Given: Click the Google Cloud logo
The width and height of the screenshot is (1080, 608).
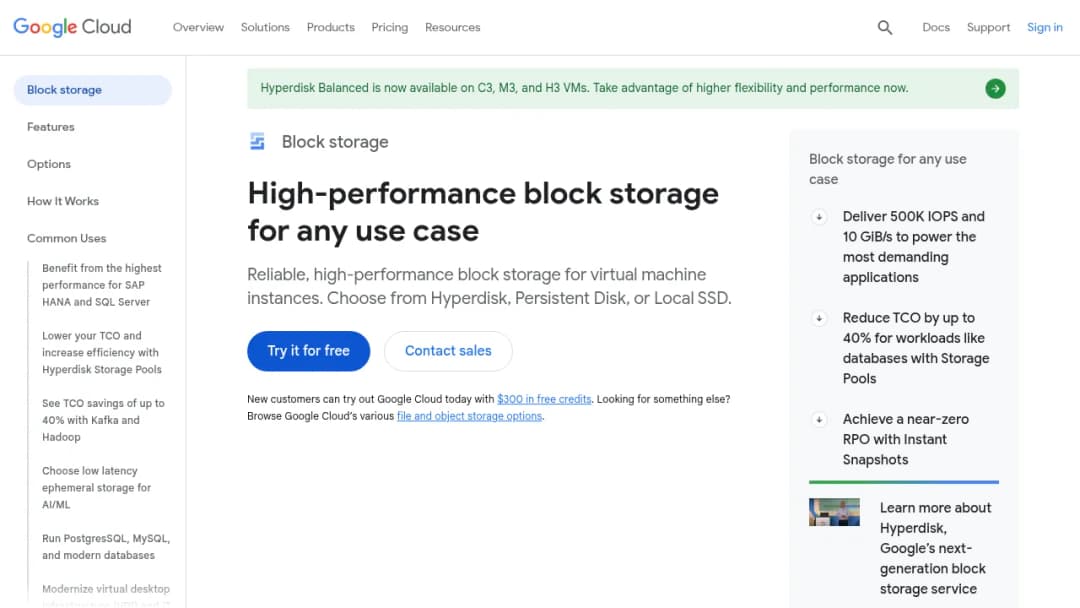Looking at the screenshot, I should 72,27.
